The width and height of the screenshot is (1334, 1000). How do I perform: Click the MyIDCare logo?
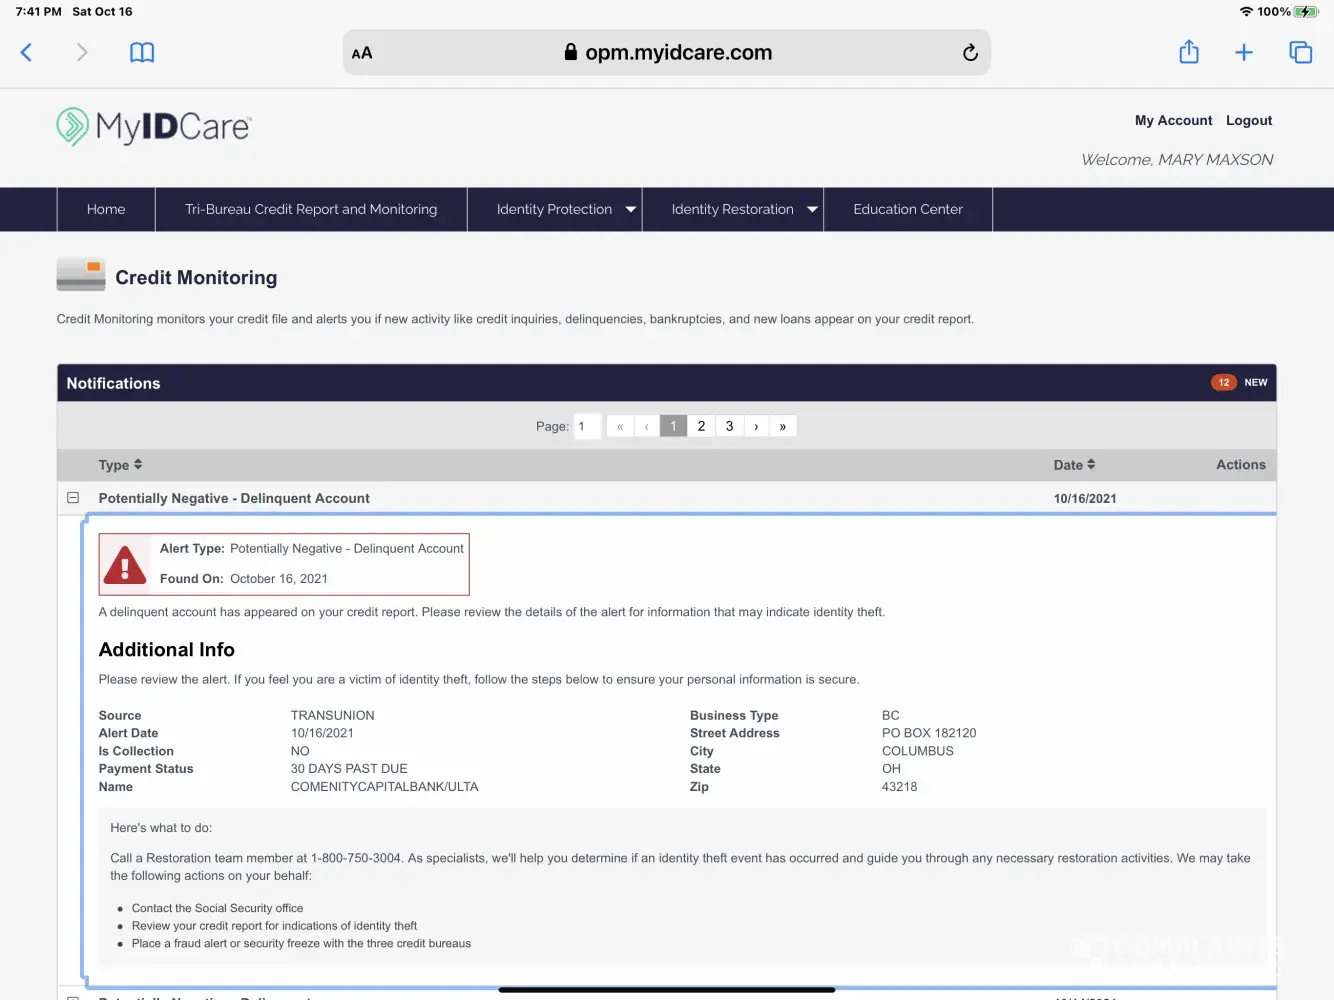point(154,127)
